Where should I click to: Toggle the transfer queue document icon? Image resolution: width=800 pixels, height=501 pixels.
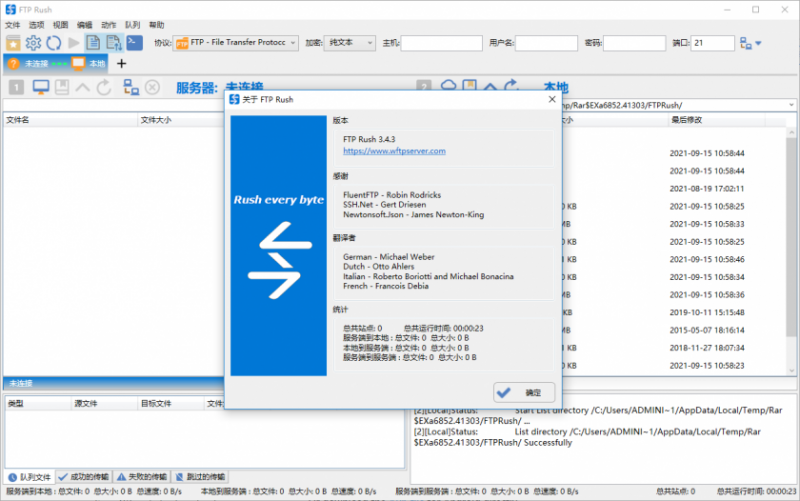click(114, 43)
